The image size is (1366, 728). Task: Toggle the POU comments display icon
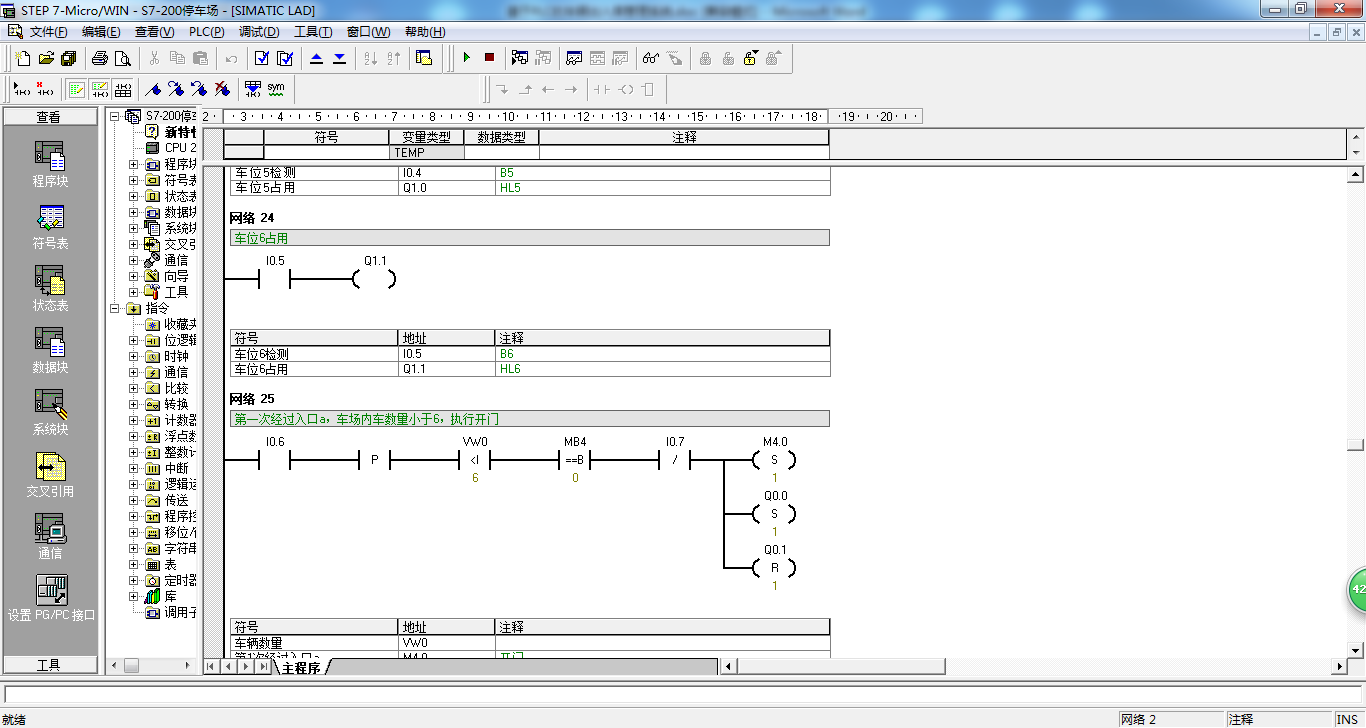pyautogui.click(x=77, y=89)
